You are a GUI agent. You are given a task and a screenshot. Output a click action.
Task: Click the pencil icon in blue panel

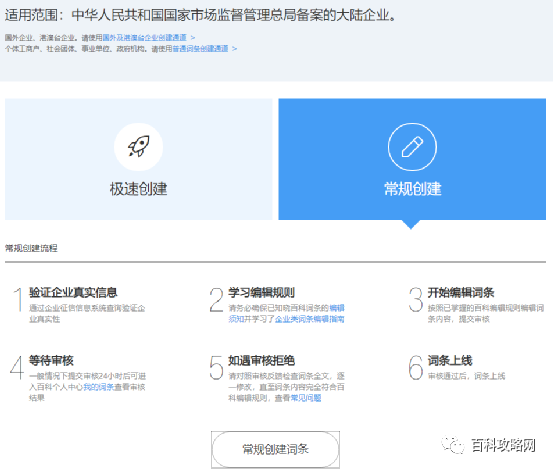click(412, 147)
